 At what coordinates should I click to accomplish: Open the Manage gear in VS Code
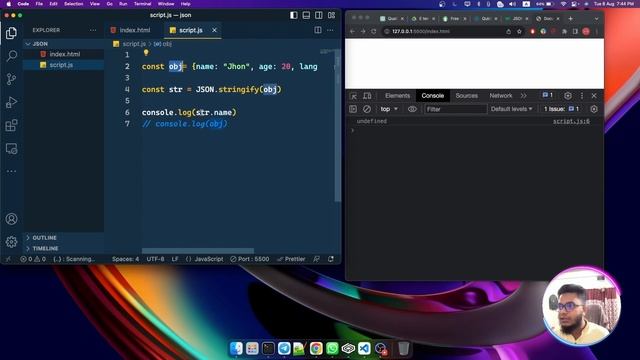point(11,242)
